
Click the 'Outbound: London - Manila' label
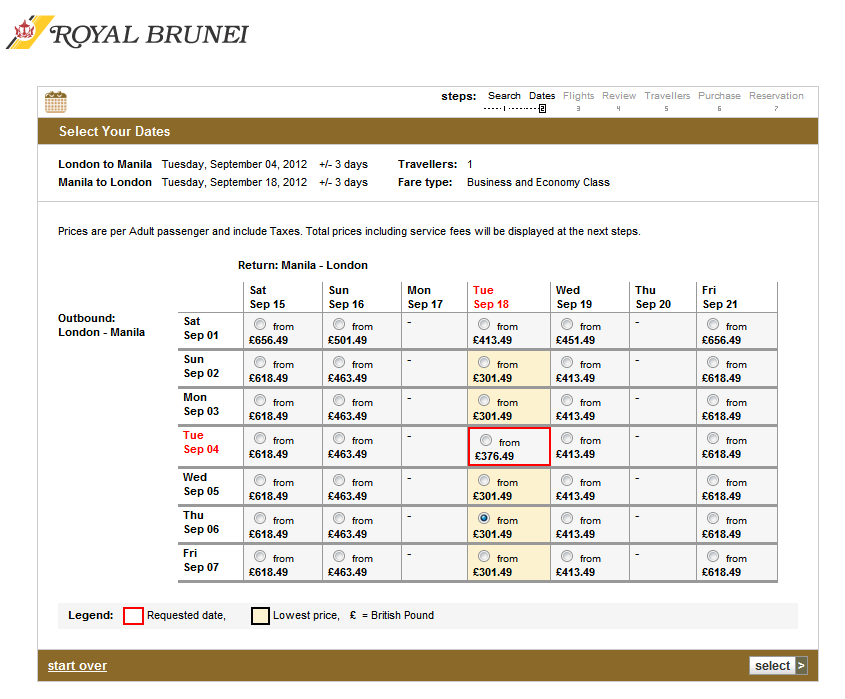click(101, 325)
